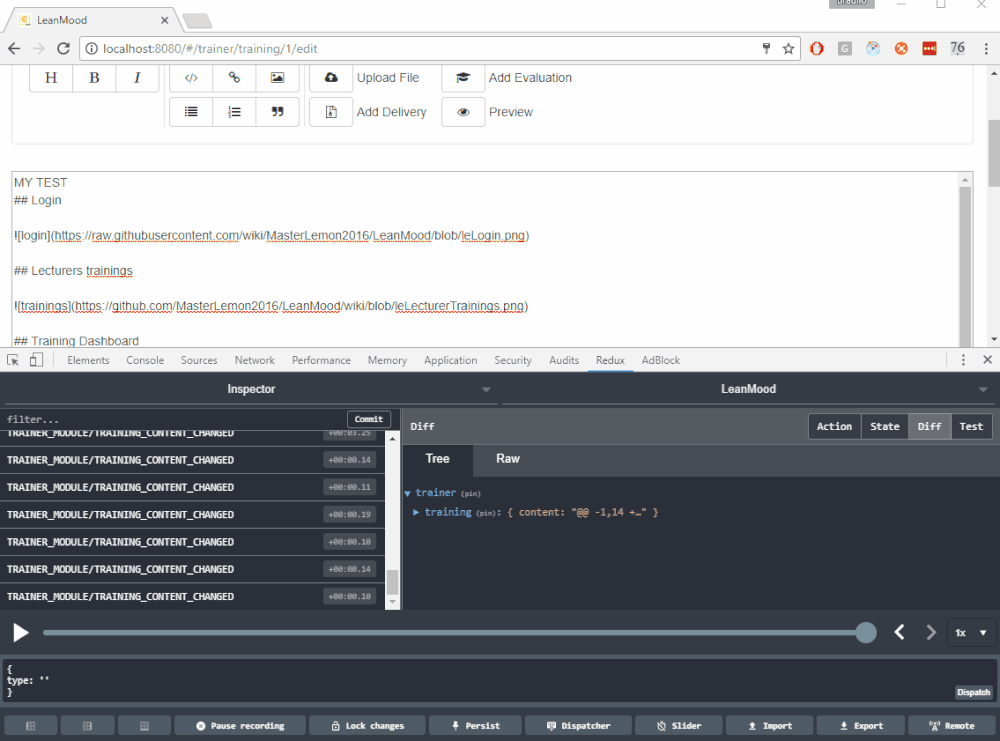Collapse the trainer node in the Diff tree
1000x741 pixels.
[x=408, y=492]
